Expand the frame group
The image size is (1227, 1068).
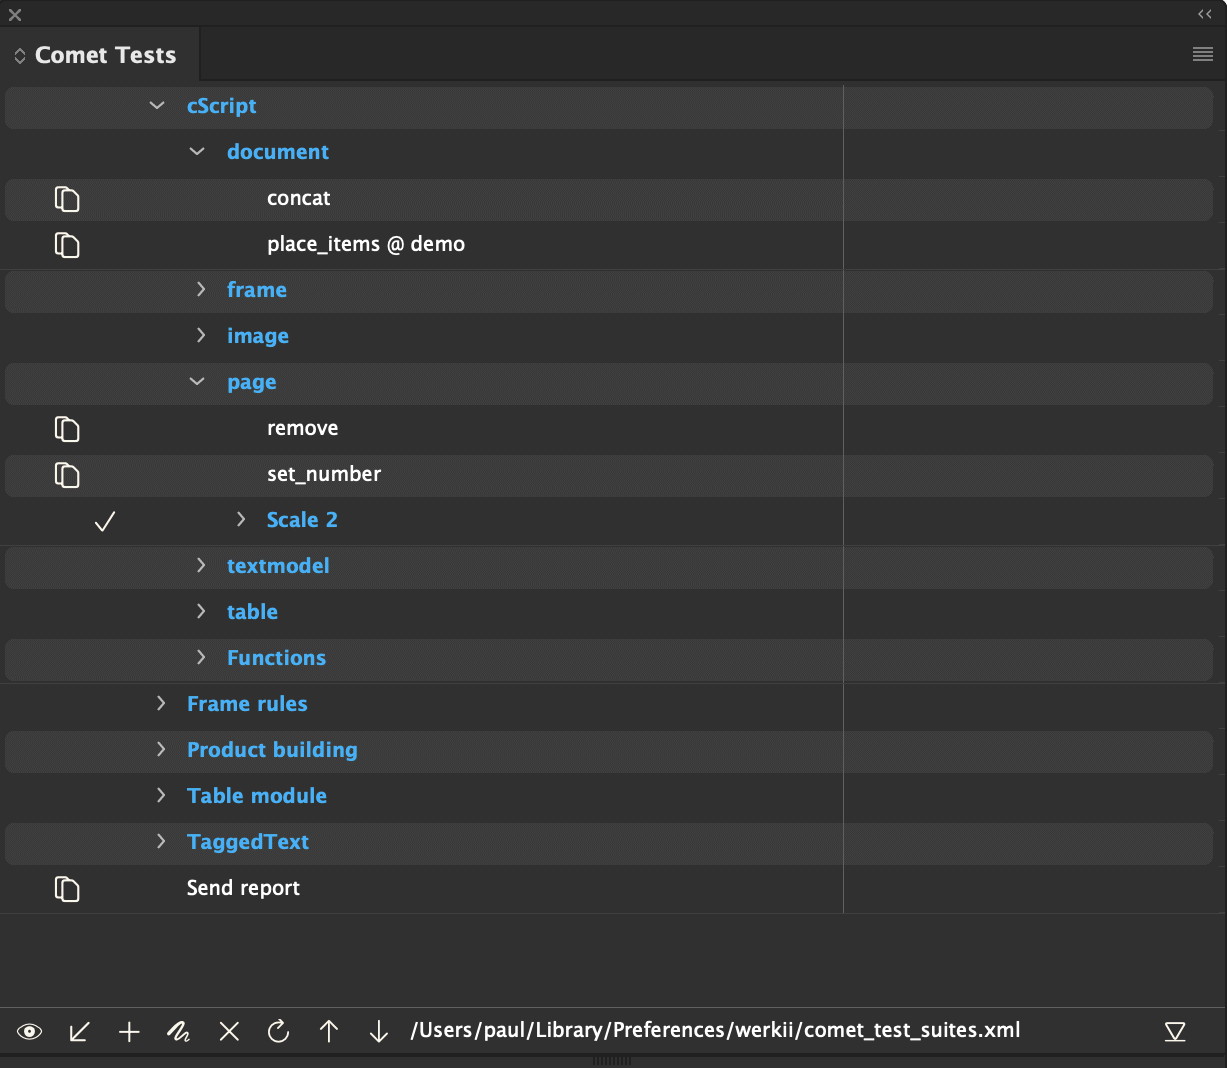tap(201, 289)
